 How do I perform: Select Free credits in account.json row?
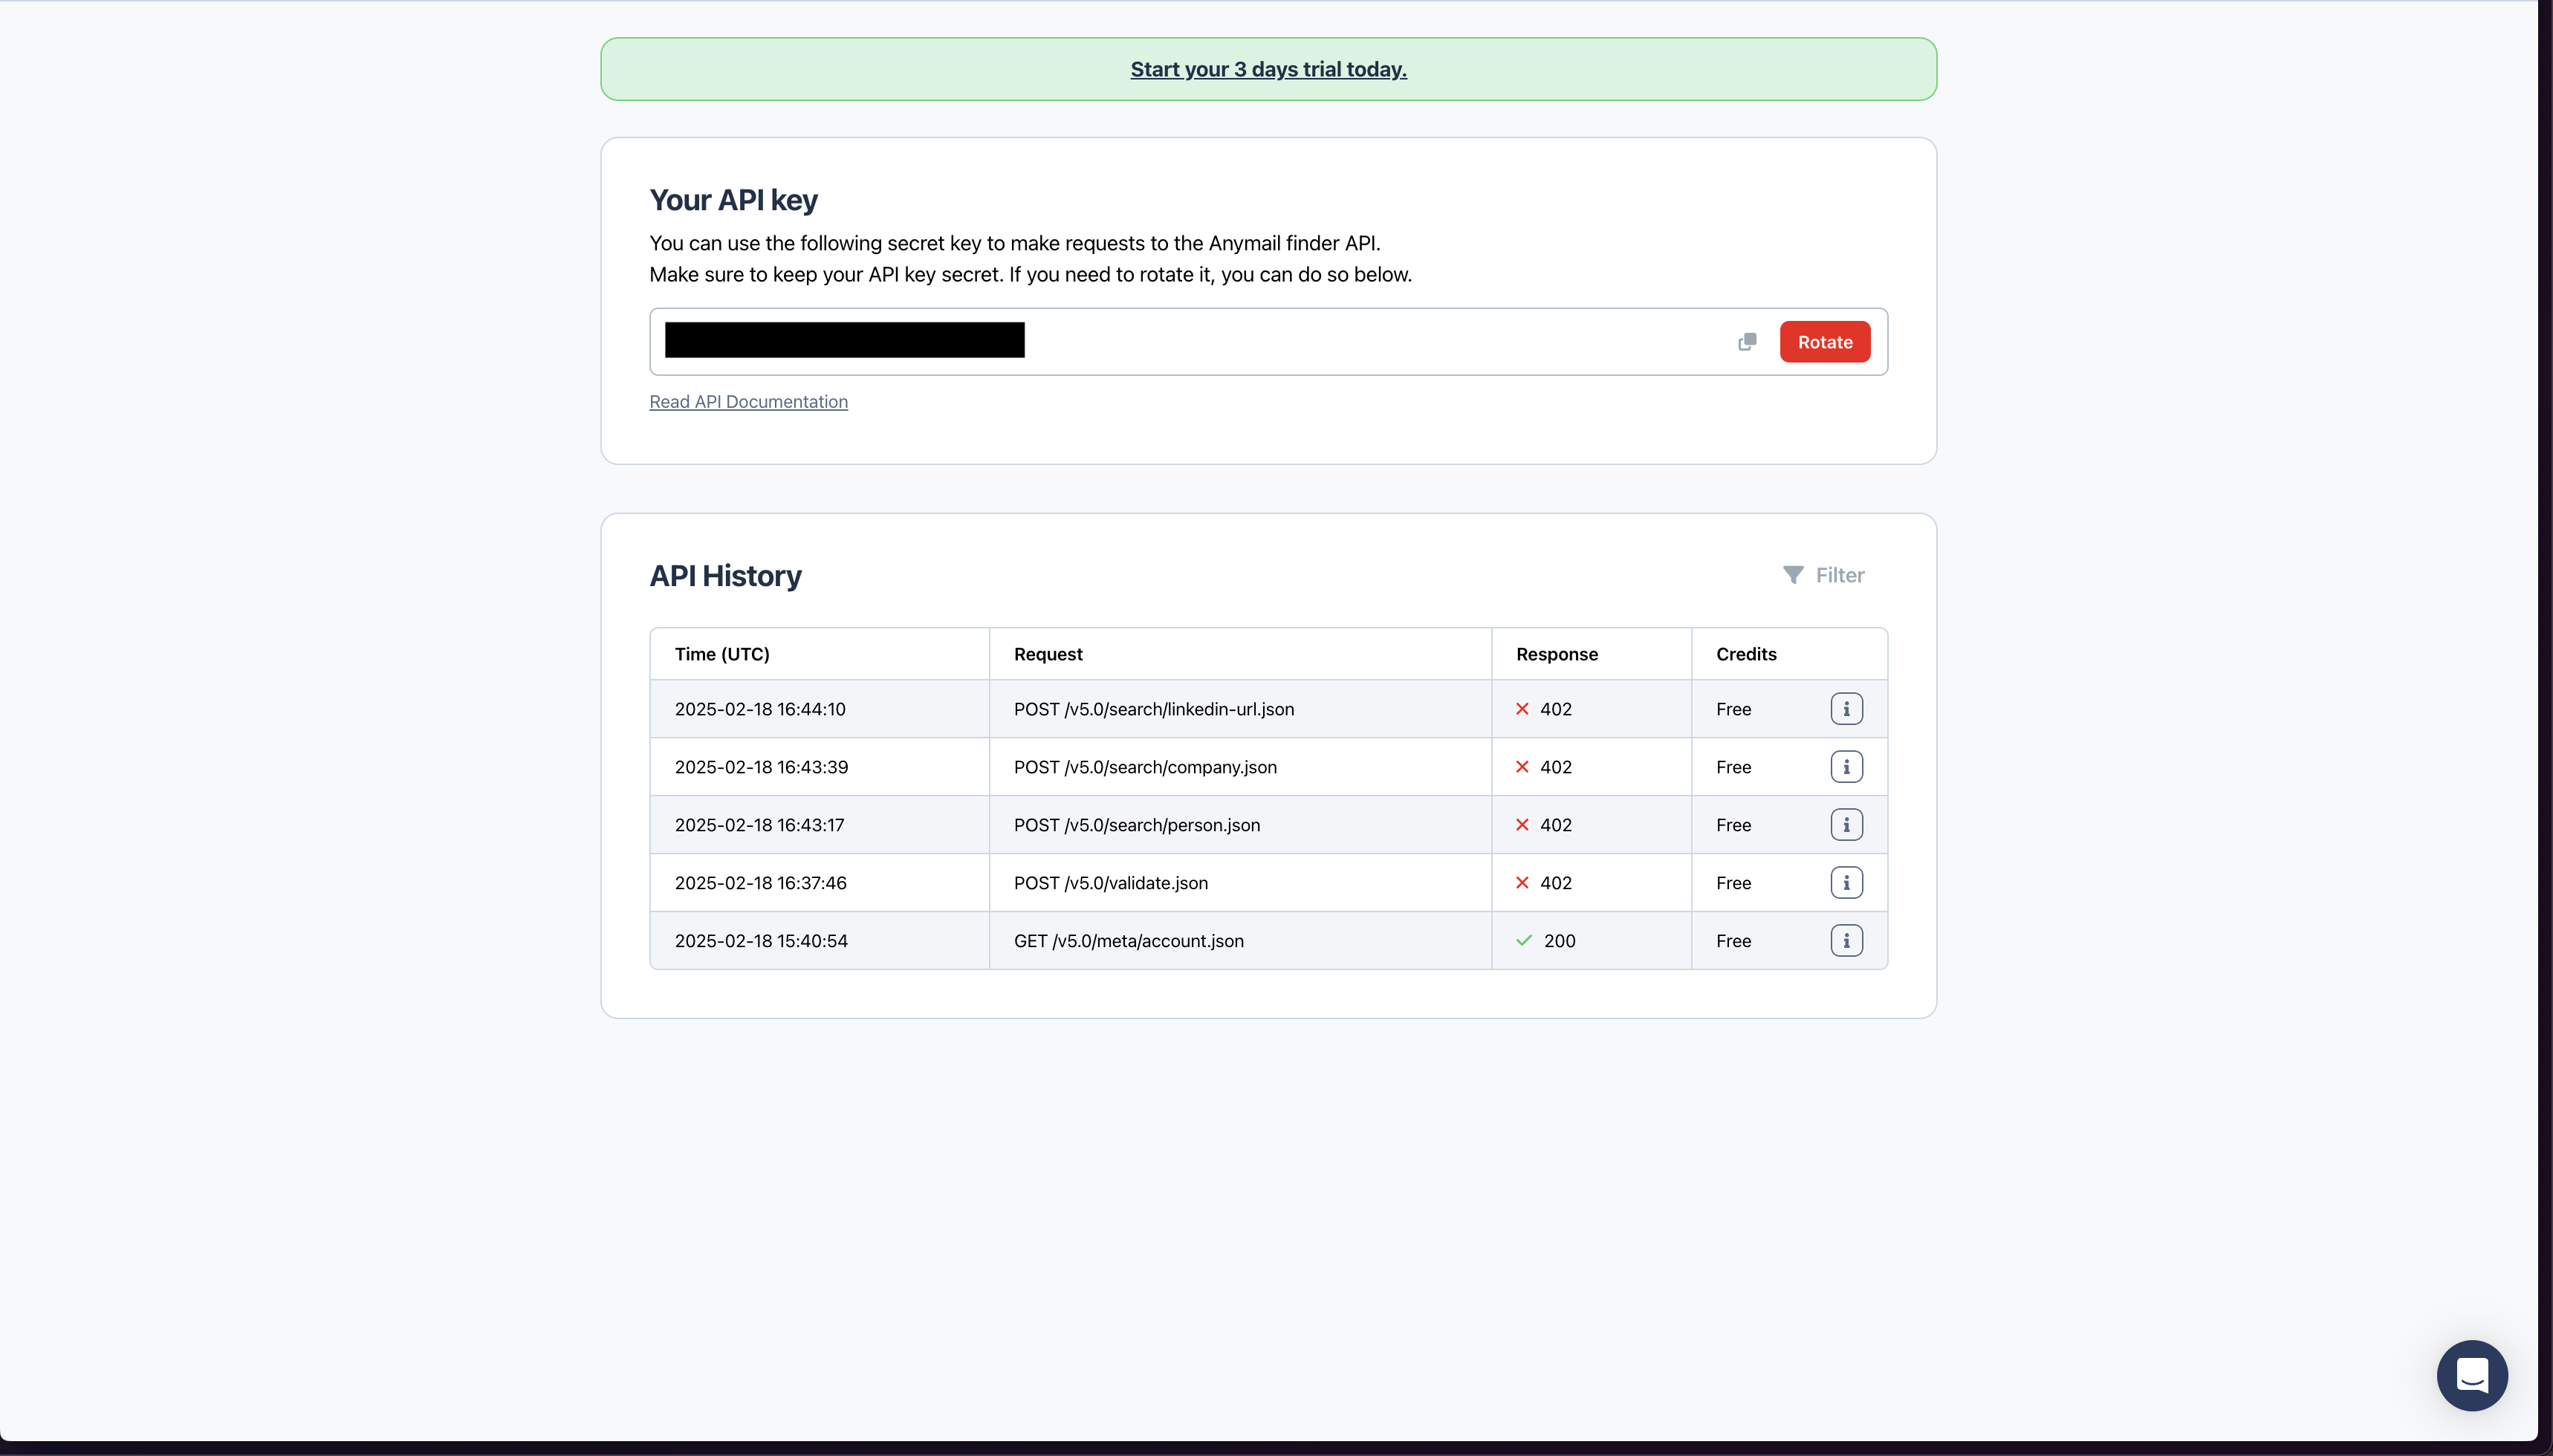(x=1733, y=941)
